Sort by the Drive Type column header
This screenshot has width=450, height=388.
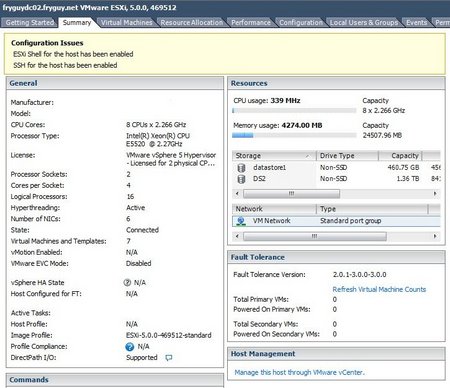(347, 156)
